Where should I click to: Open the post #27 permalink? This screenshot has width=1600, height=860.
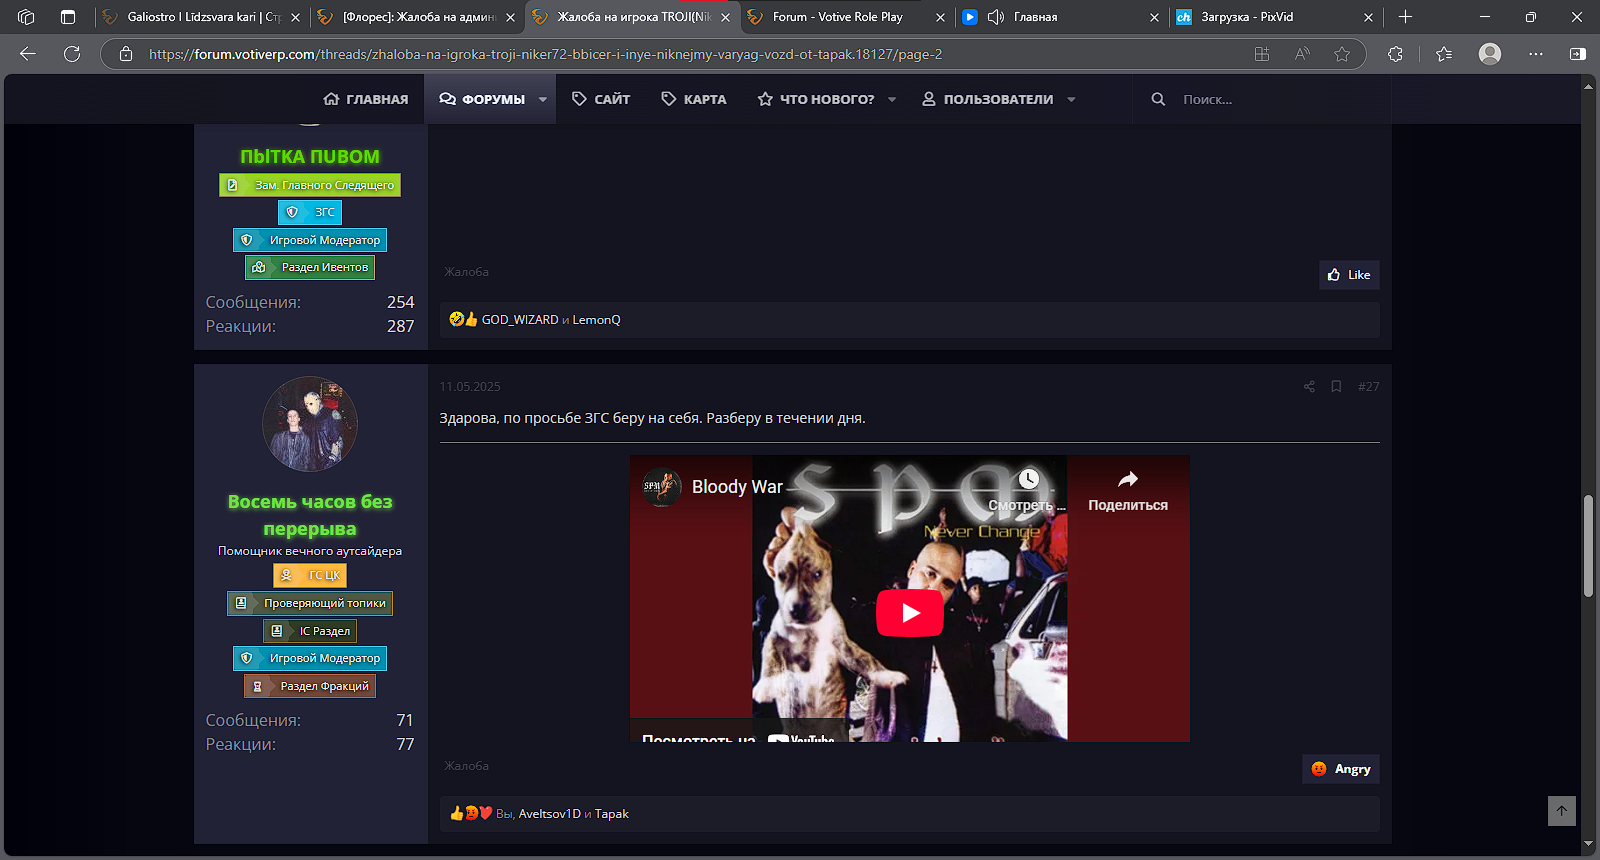1368,387
